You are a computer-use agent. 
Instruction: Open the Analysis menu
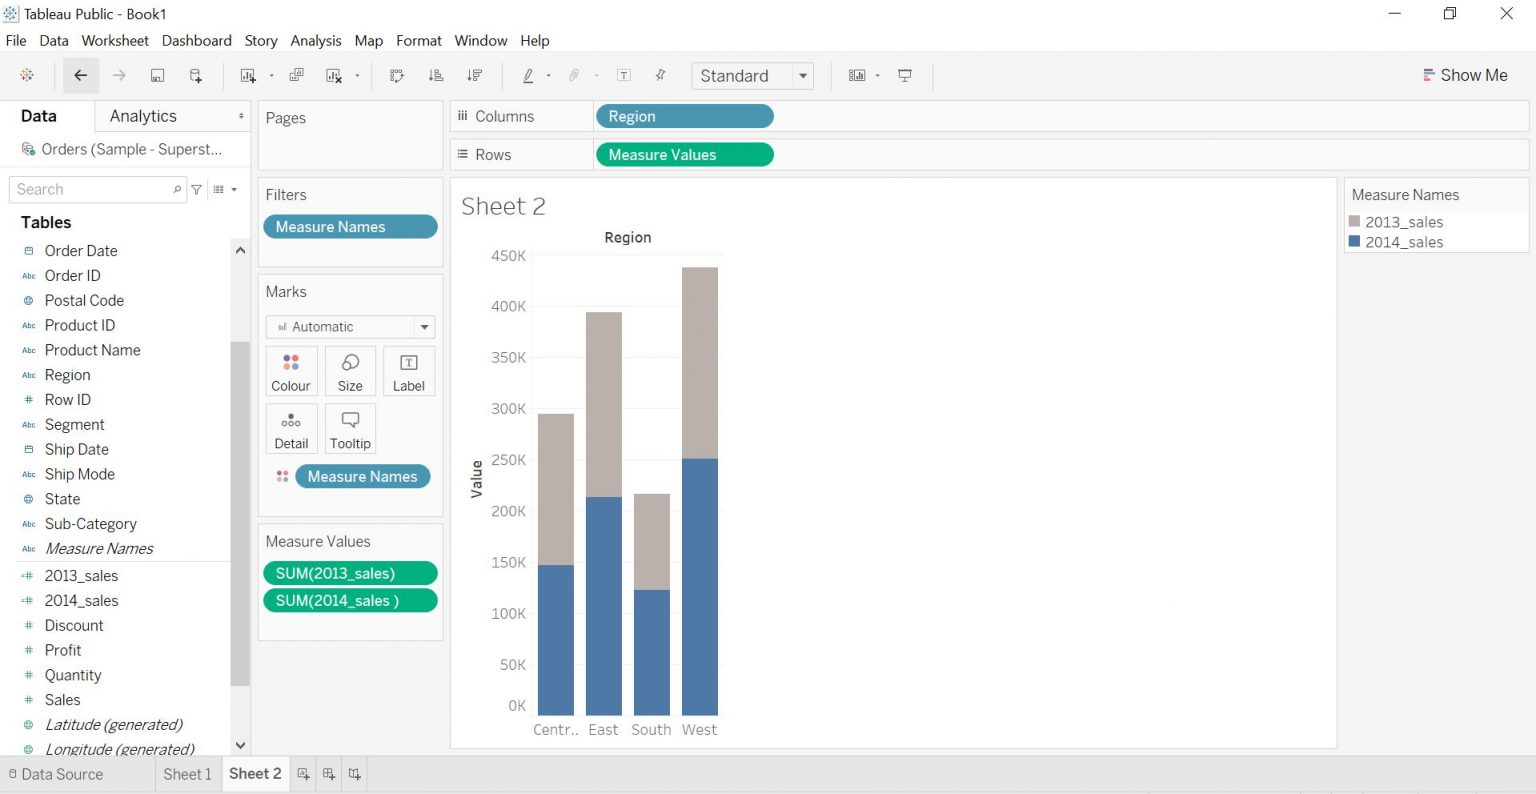click(x=316, y=41)
